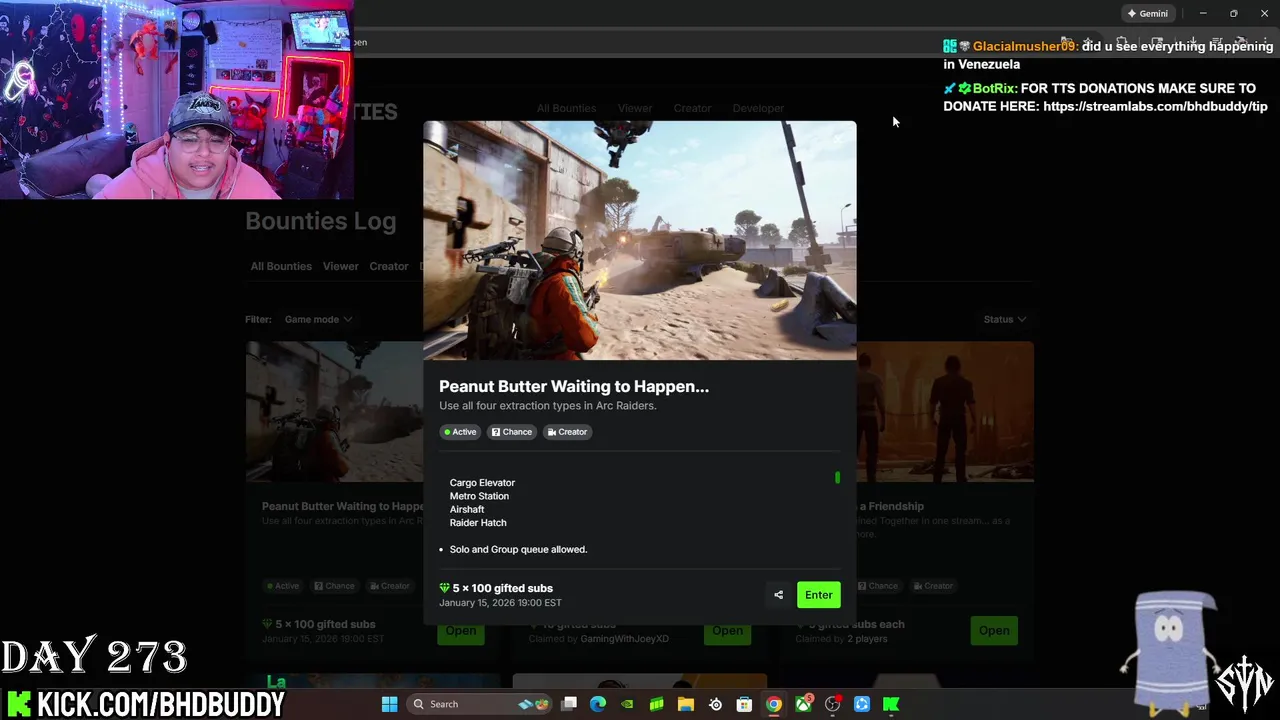Open Task View on the taskbar
The height and width of the screenshot is (720, 1280).
click(569, 704)
